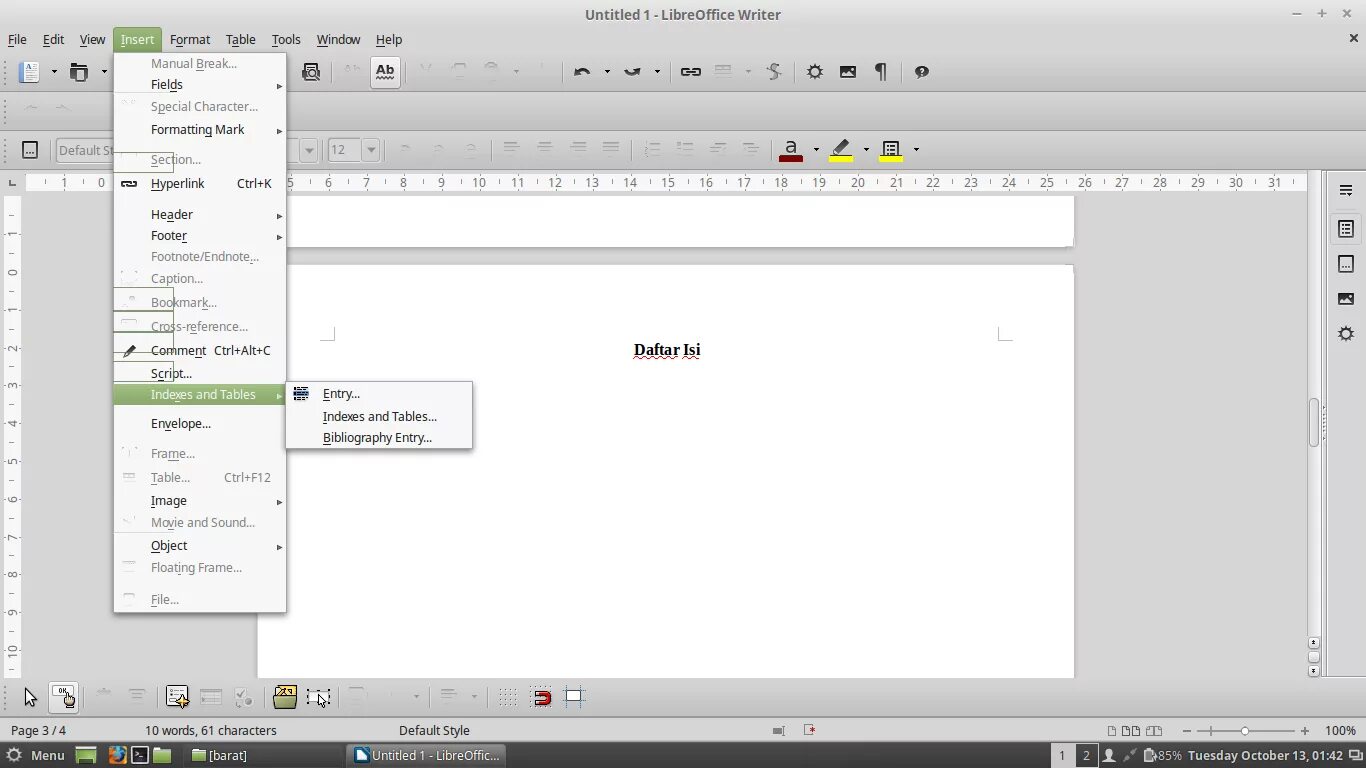Click the Redo arrow icon
The image size is (1366, 768).
click(x=632, y=72)
